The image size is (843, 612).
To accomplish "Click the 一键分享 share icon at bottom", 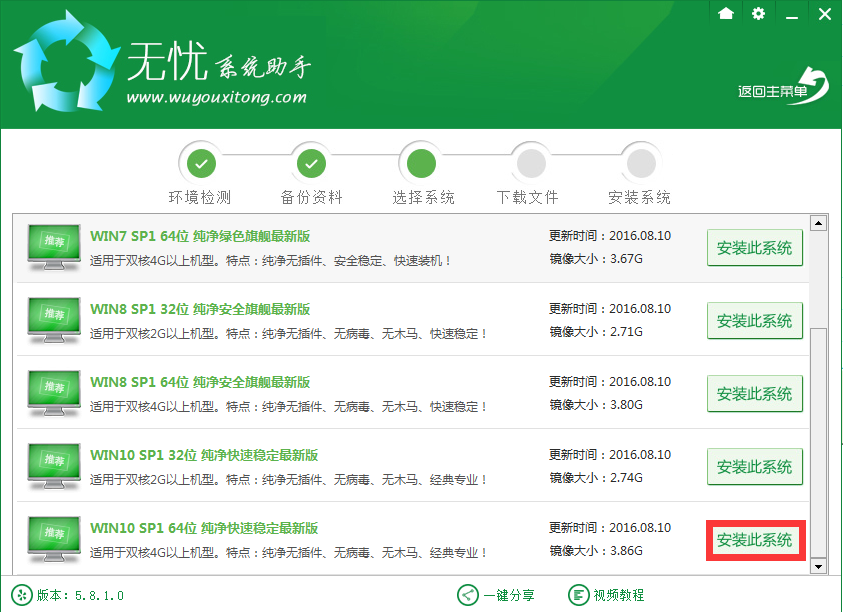I will coord(466,594).
